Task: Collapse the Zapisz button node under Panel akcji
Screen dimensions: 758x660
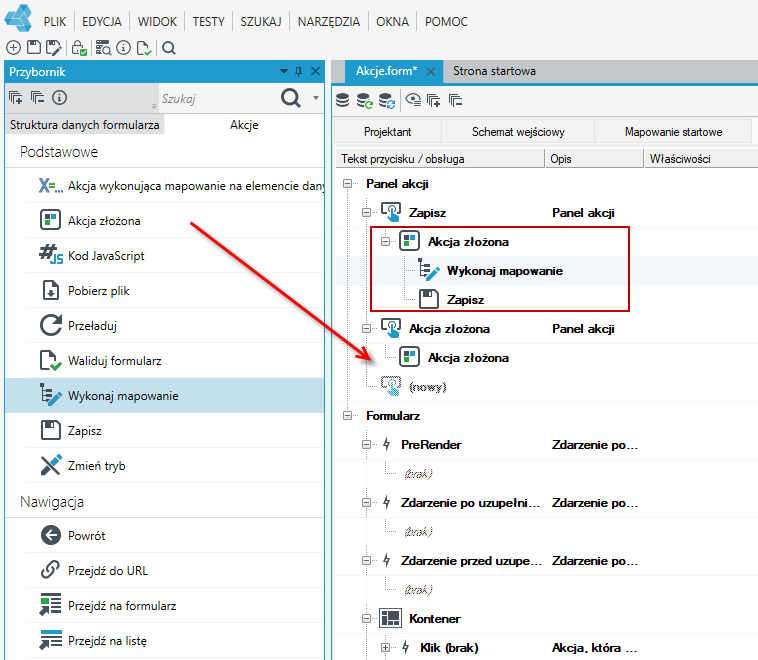Action: pyautogui.click(x=366, y=213)
